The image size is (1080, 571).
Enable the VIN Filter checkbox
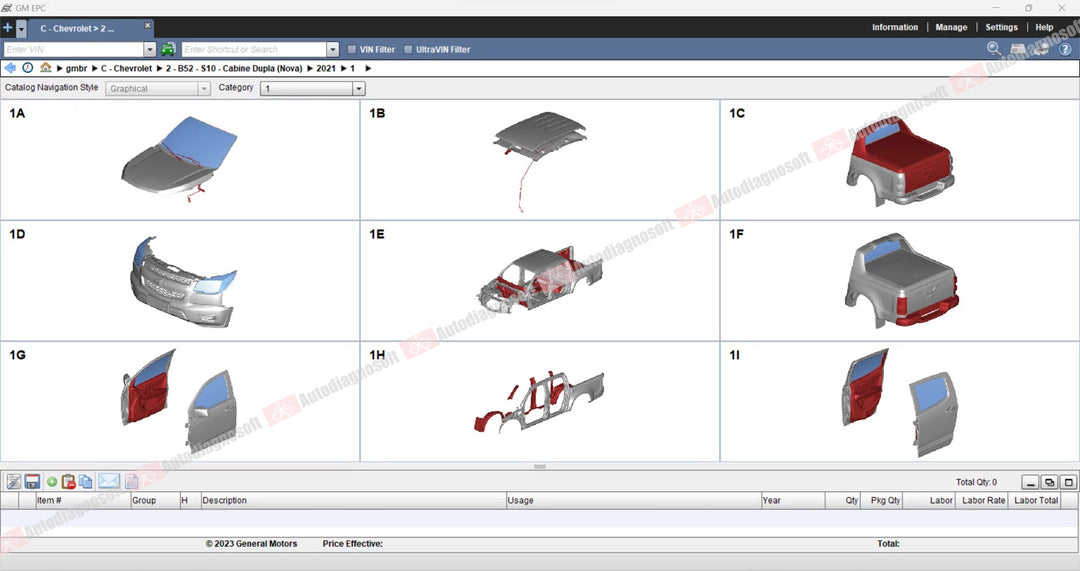[352, 50]
